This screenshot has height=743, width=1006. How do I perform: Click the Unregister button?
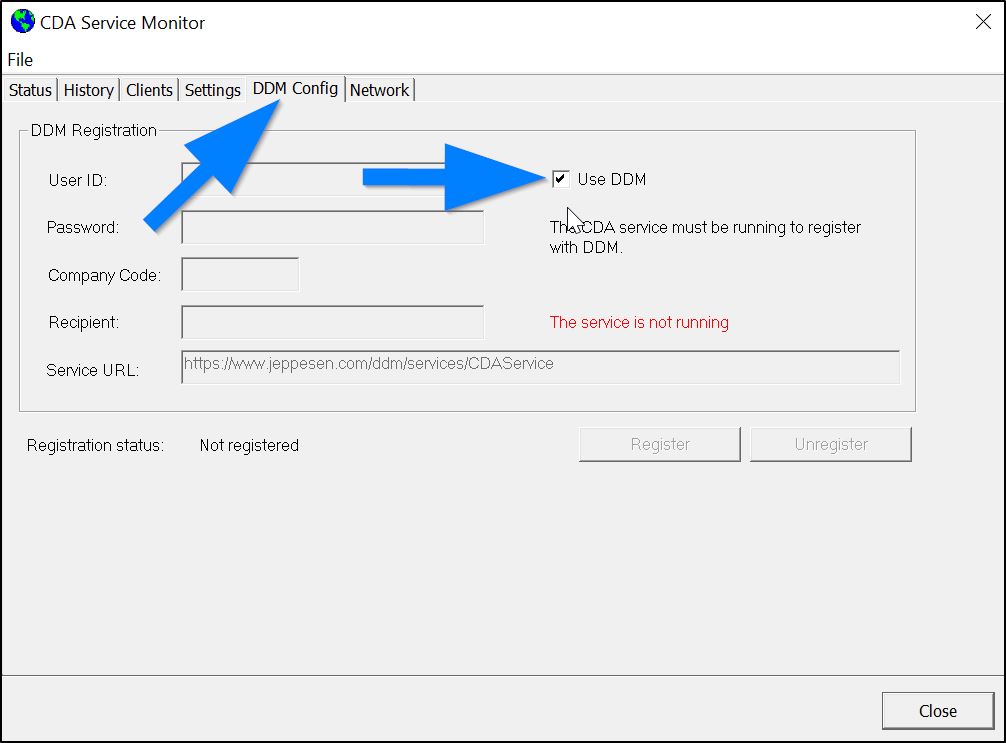[x=830, y=444]
